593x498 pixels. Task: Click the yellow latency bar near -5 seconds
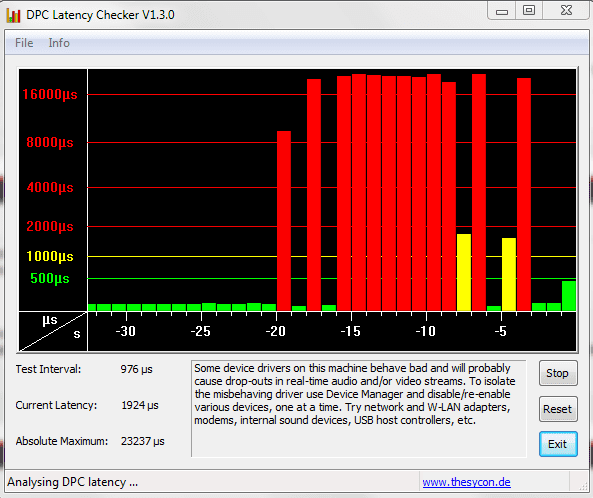tap(509, 274)
